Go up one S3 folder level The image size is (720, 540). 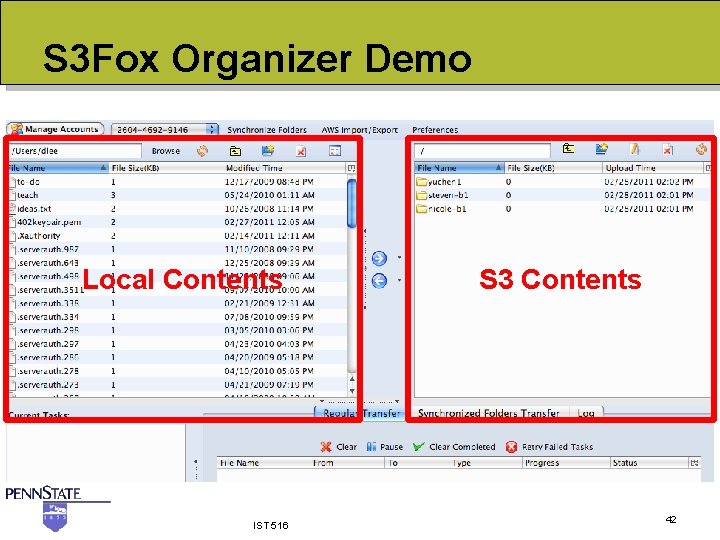coord(568,148)
